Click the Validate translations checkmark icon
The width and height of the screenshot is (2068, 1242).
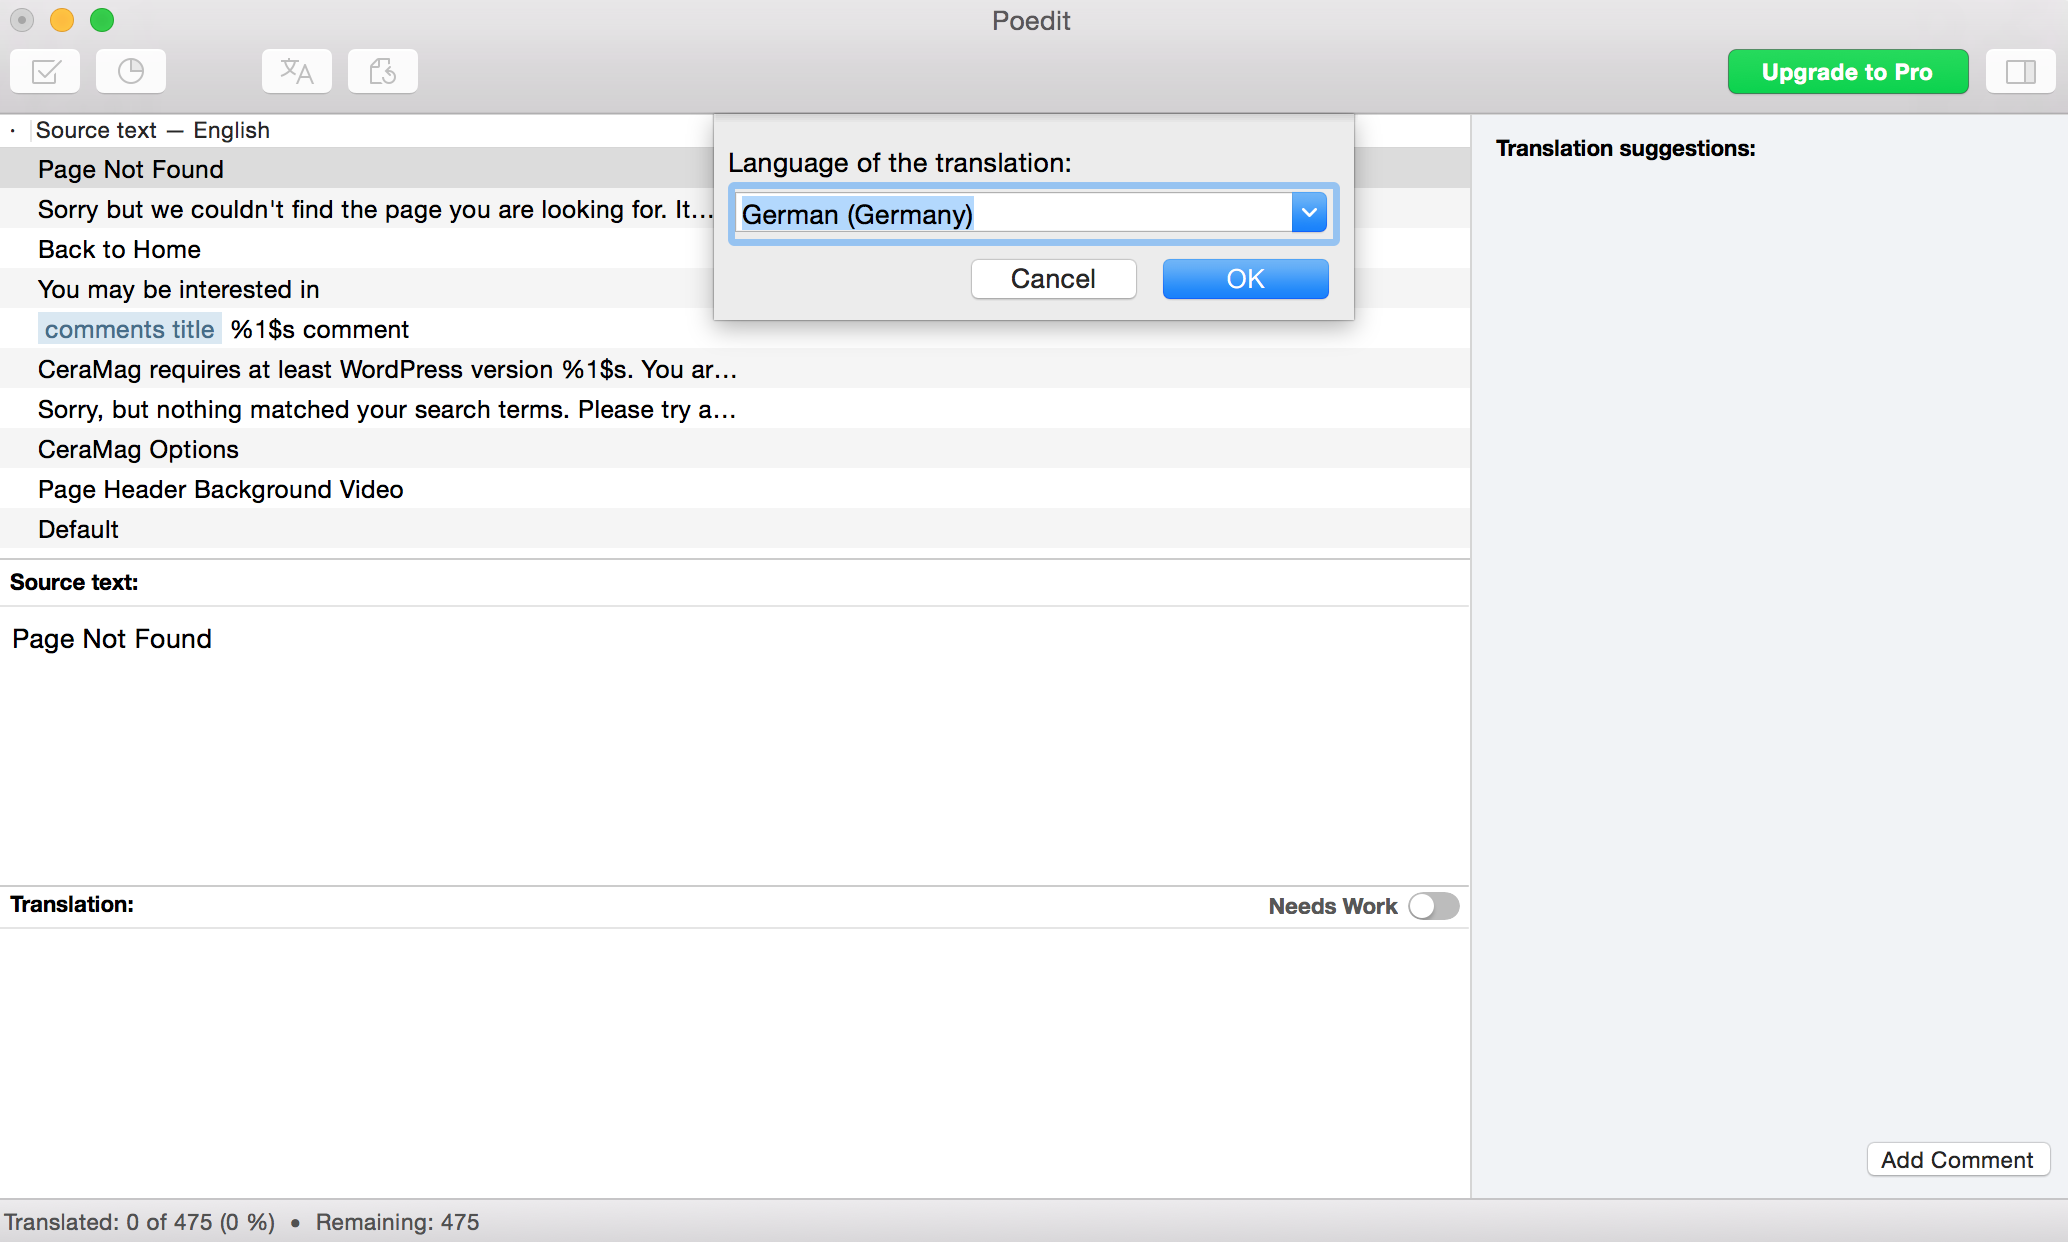pyautogui.click(x=46, y=72)
